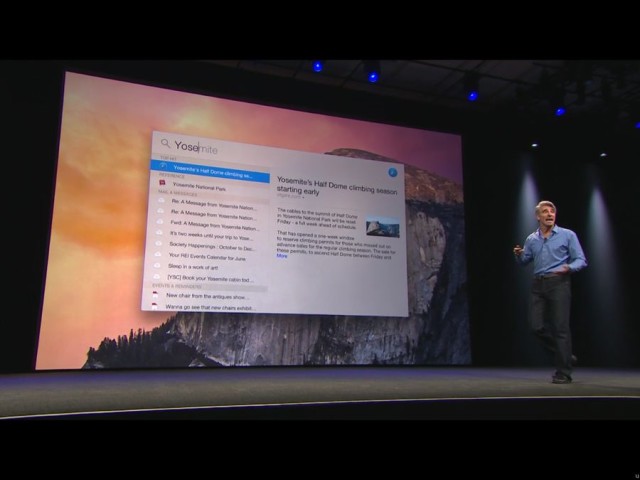
Task: Click the preview headline Yosemite's Half Dome climbing season
Action: [337, 186]
